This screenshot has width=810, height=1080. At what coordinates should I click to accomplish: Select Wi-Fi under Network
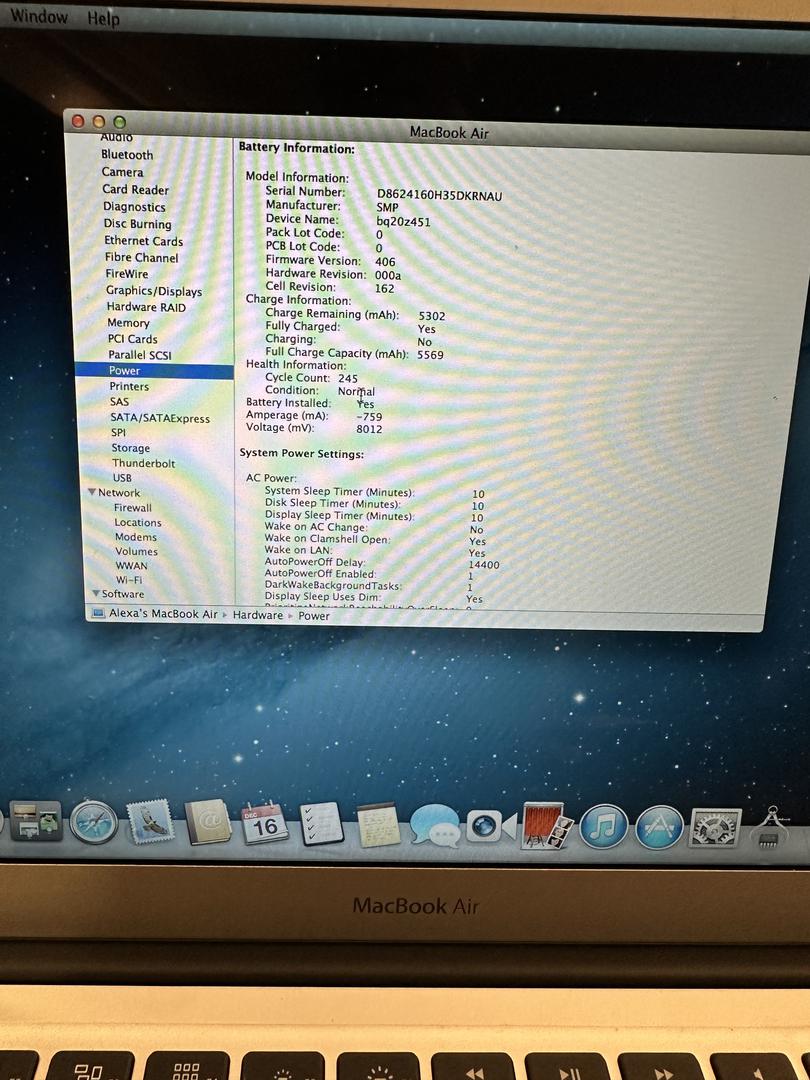[129, 580]
